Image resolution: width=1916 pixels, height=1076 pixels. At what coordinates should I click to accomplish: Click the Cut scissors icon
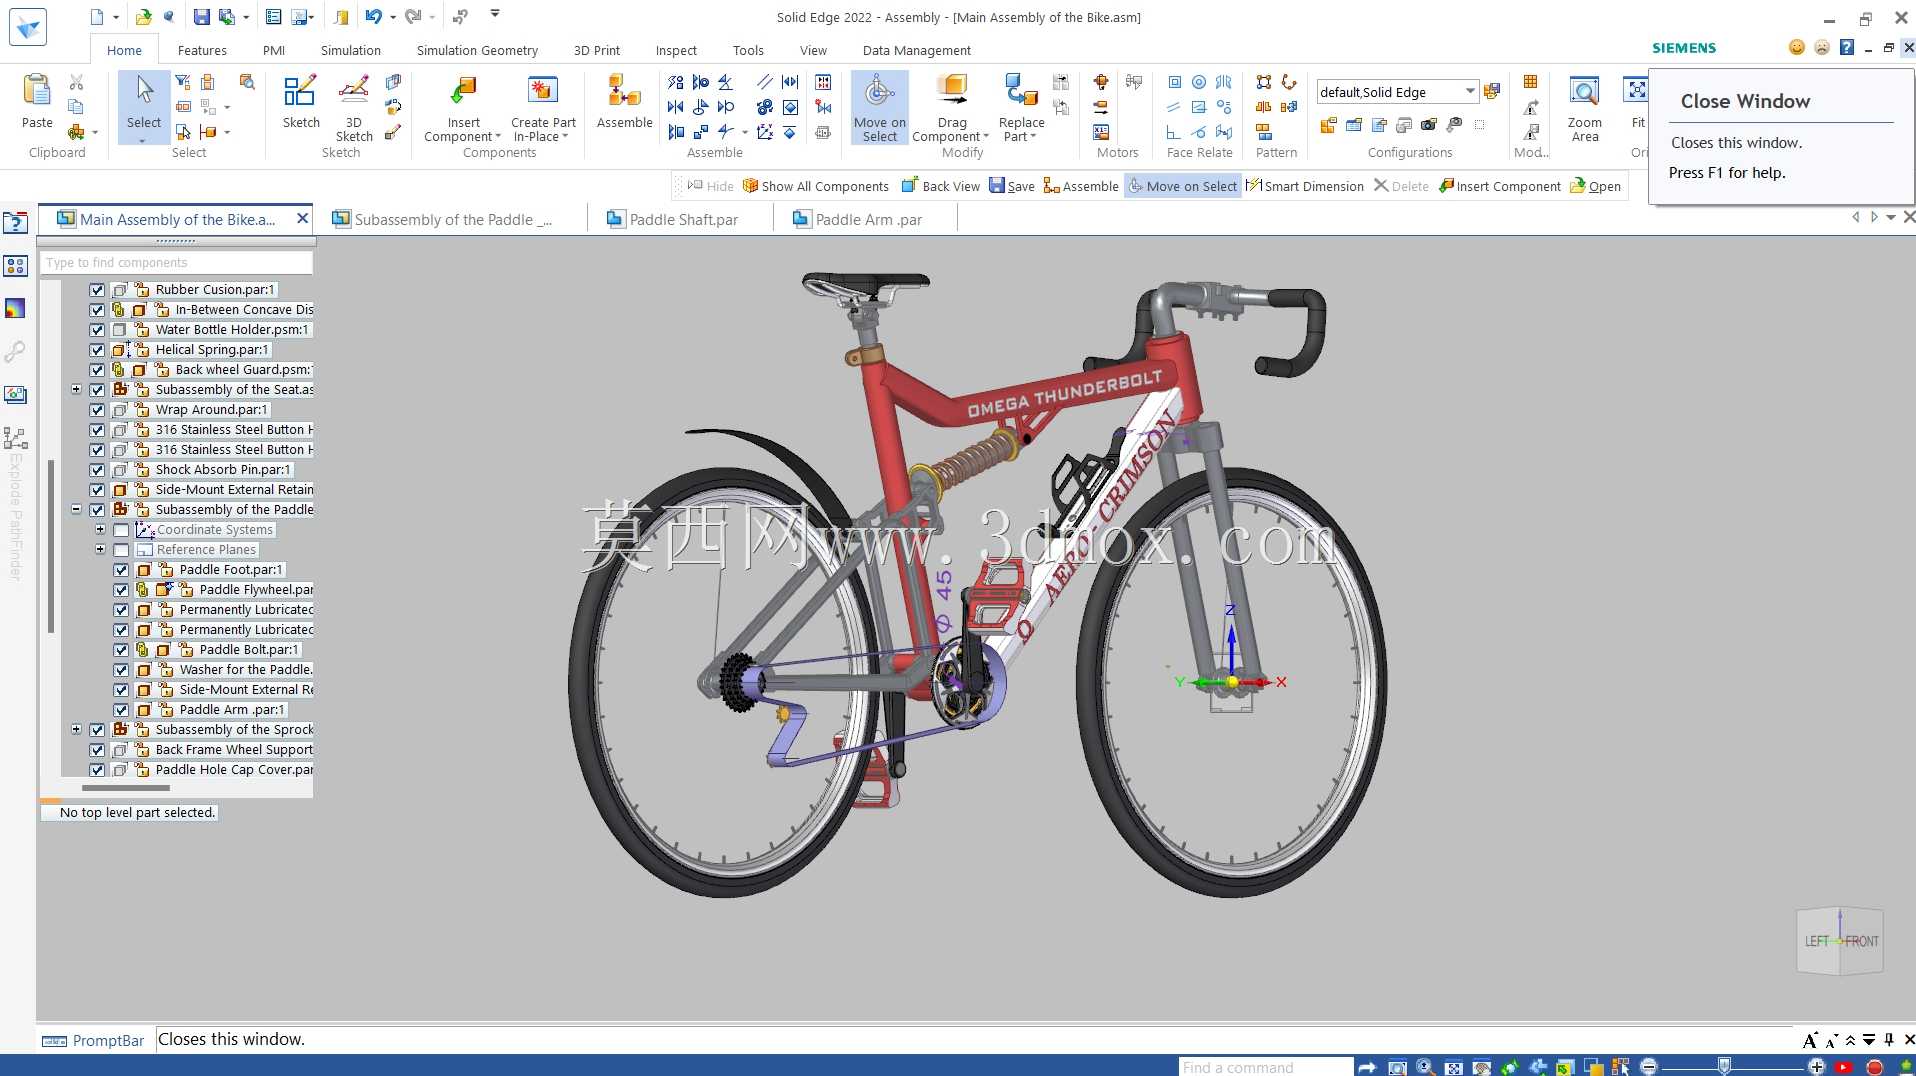(76, 82)
